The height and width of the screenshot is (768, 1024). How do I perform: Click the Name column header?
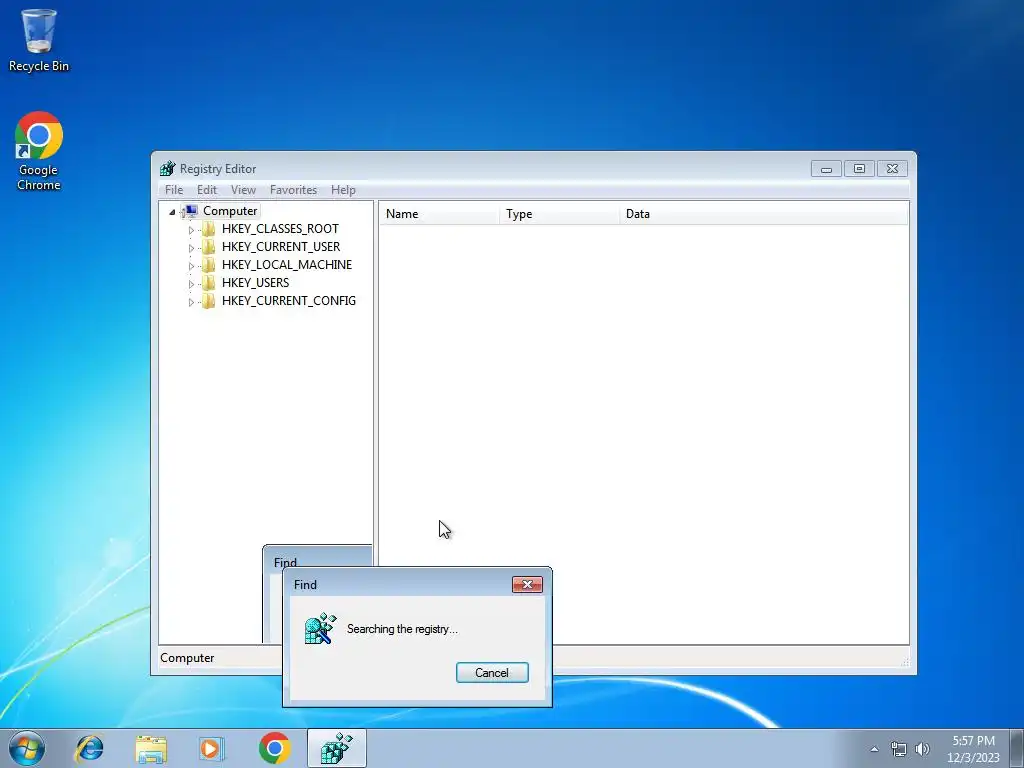tap(439, 214)
